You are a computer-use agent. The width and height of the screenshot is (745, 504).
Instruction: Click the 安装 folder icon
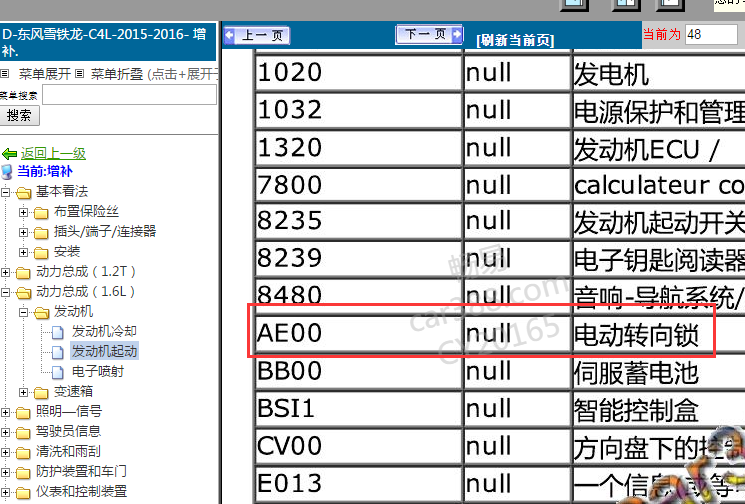[x=41, y=252]
